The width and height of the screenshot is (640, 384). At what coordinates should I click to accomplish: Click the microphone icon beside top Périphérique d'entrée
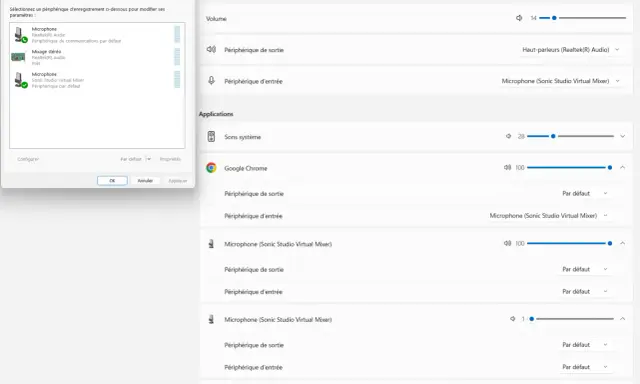(x=211, y=80)
